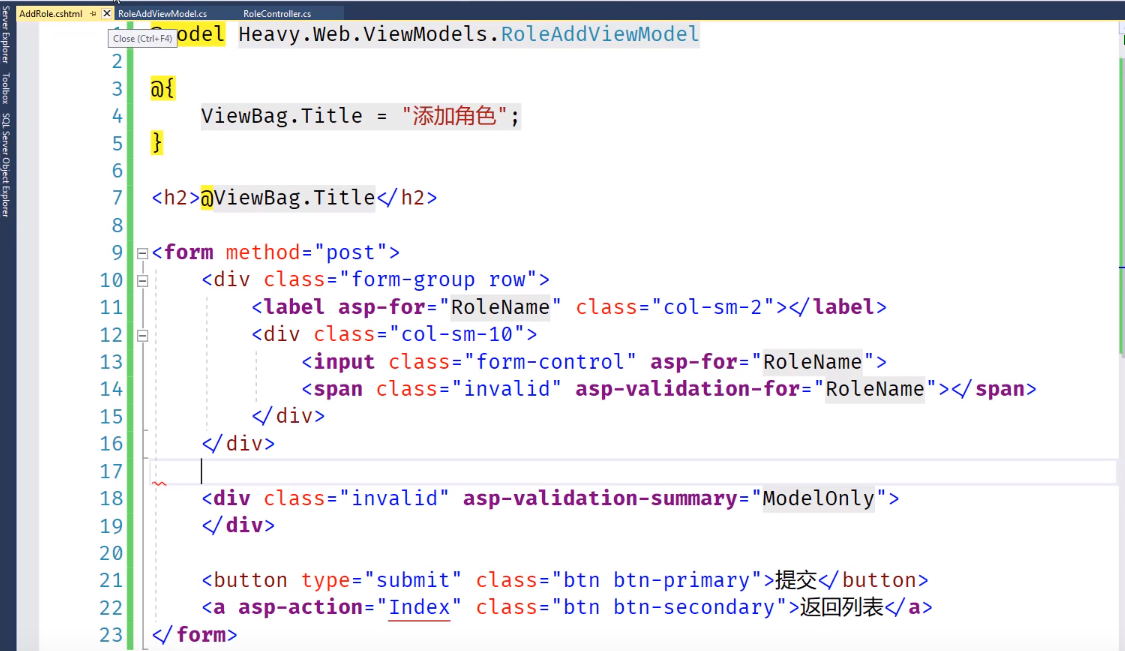The width and height of the screenshot is (1125, 651).
Task: Click line number 20 in the margin
Action: pyautogui.click(x=111, y=553)
